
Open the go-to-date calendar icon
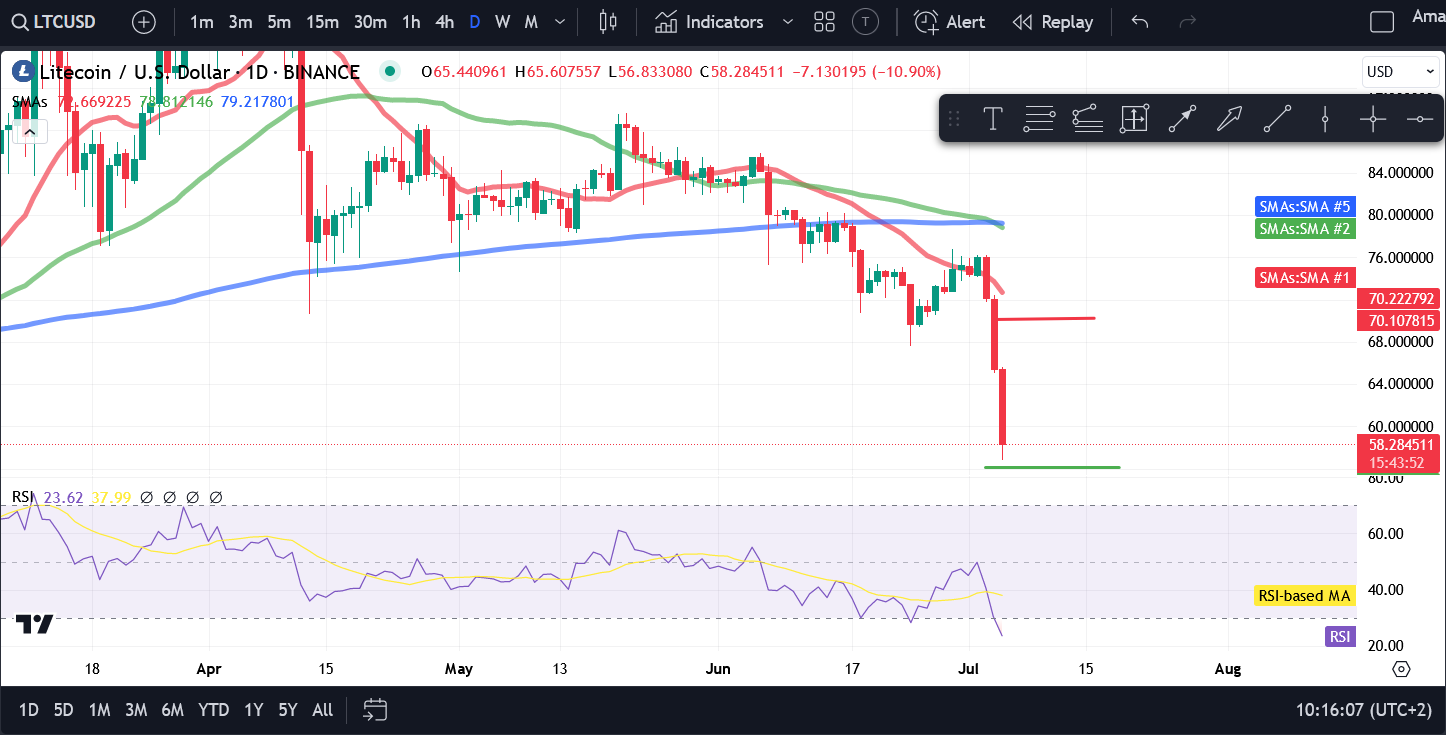375,710
